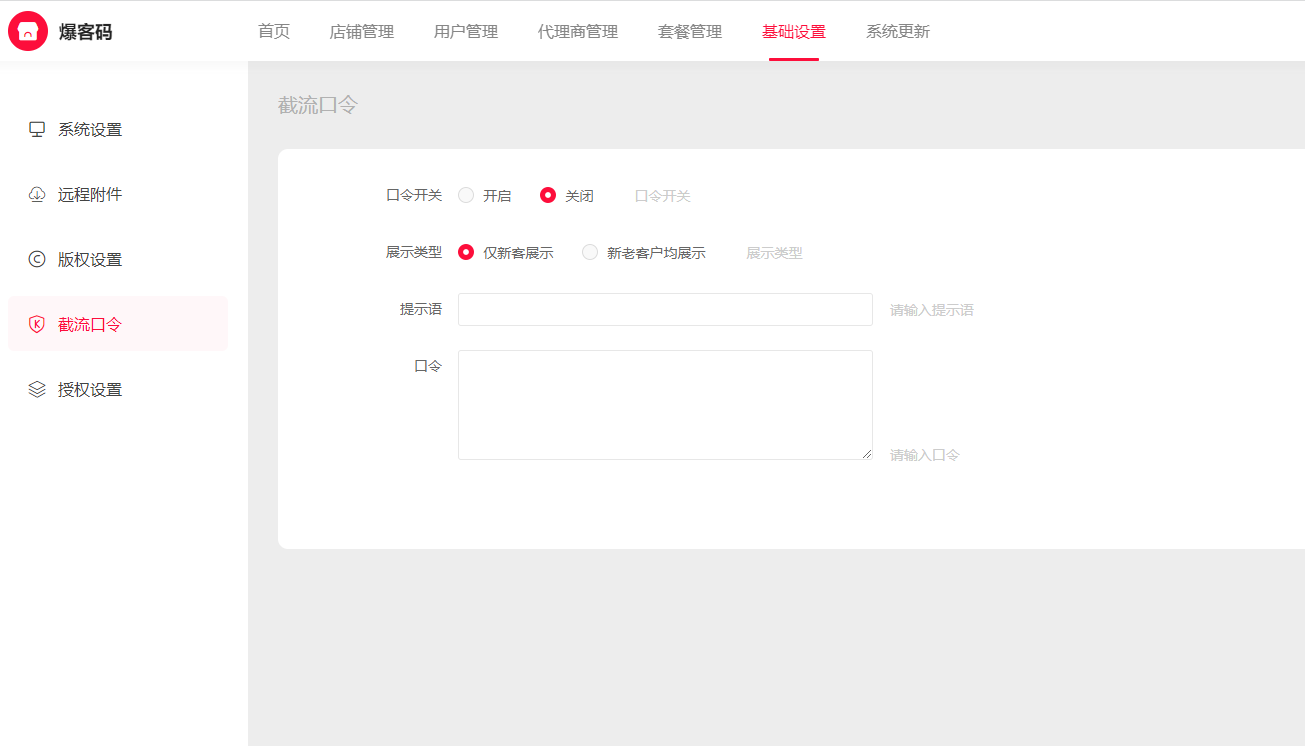The image size is (1305, 746).
Task: Click the copyright icon beside 版权设置
Action: [x=37, y=259]
